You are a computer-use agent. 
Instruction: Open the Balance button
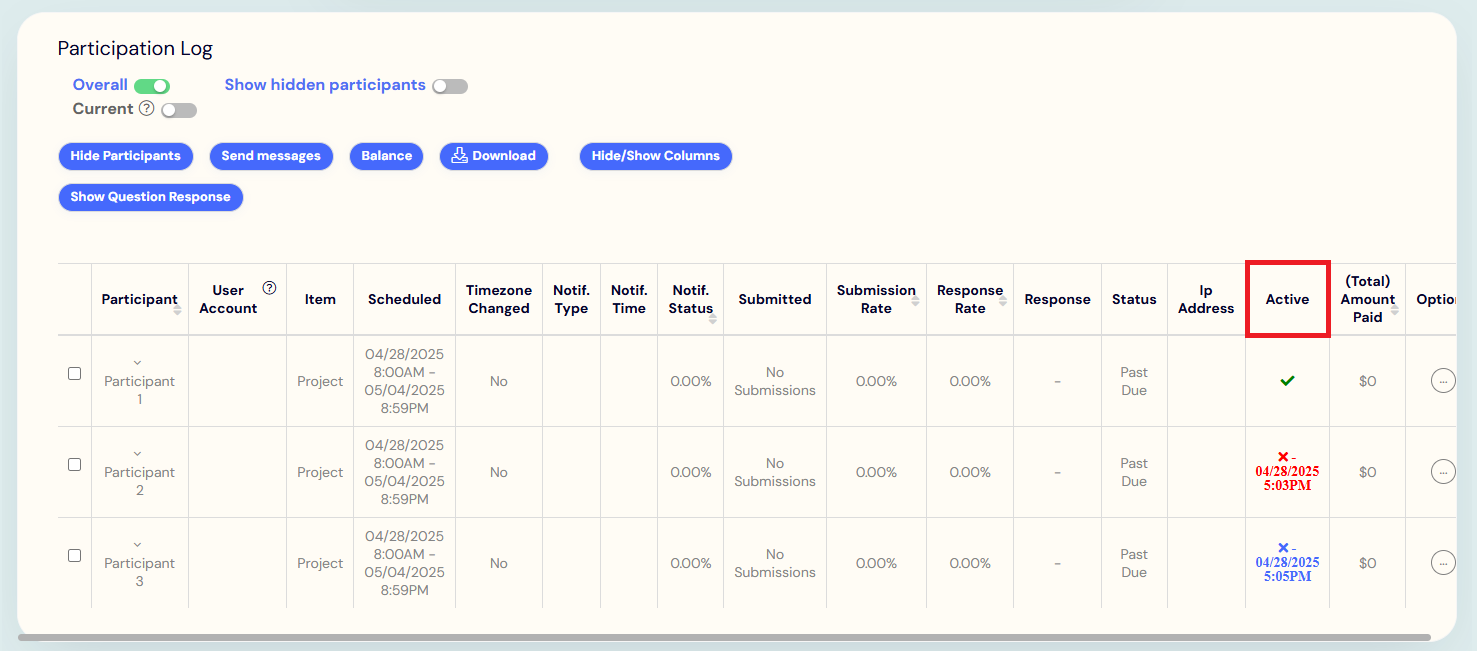(387, 156)
